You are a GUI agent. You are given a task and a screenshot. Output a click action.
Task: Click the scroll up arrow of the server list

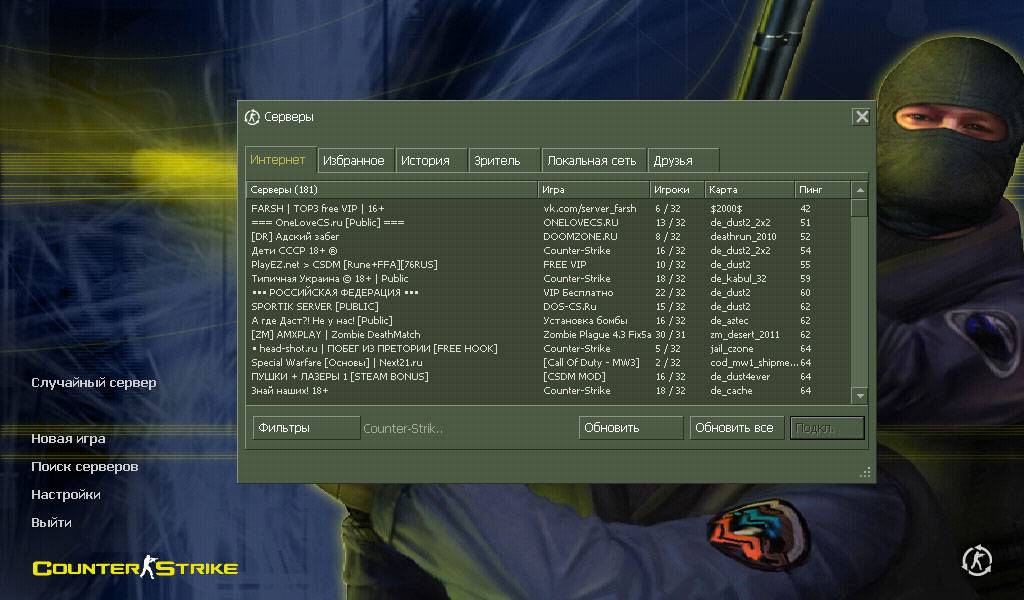859,190
